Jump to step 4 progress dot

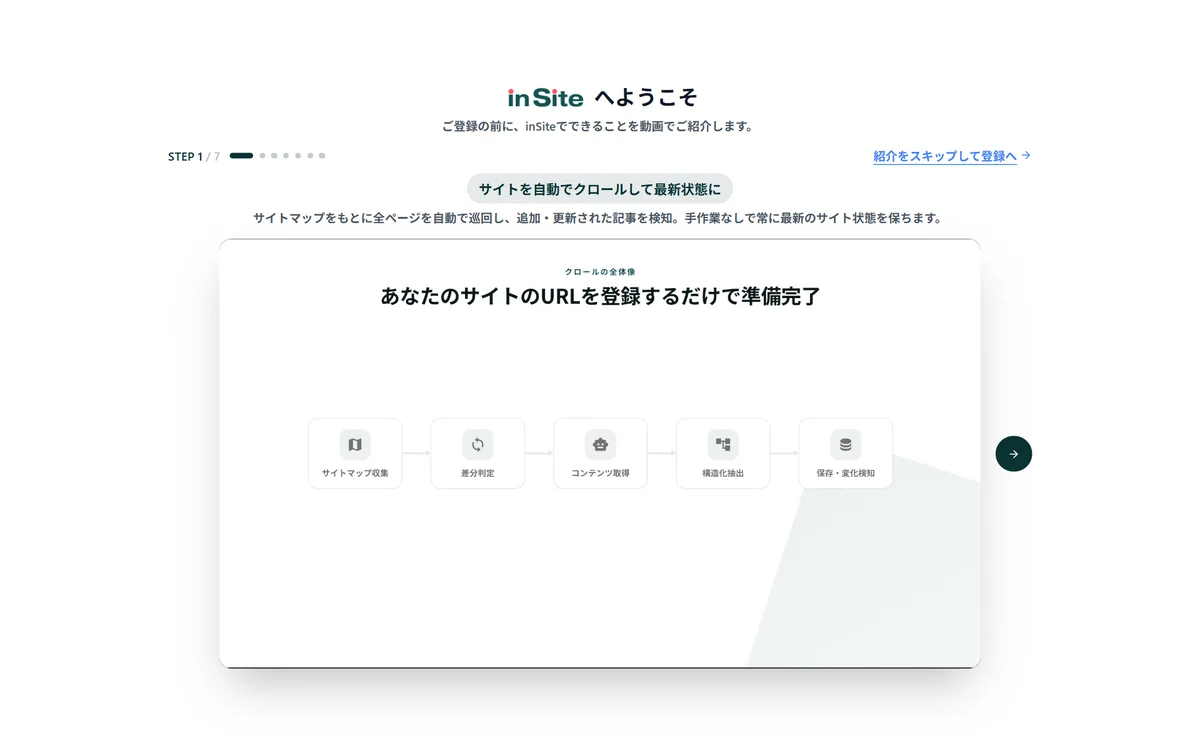286,156
